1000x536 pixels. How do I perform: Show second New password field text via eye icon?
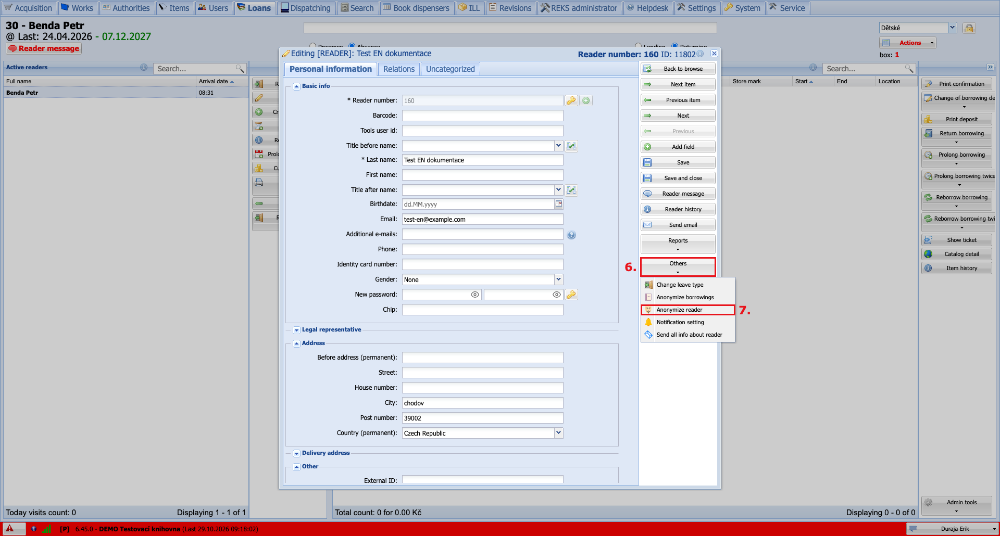point(556,295)
